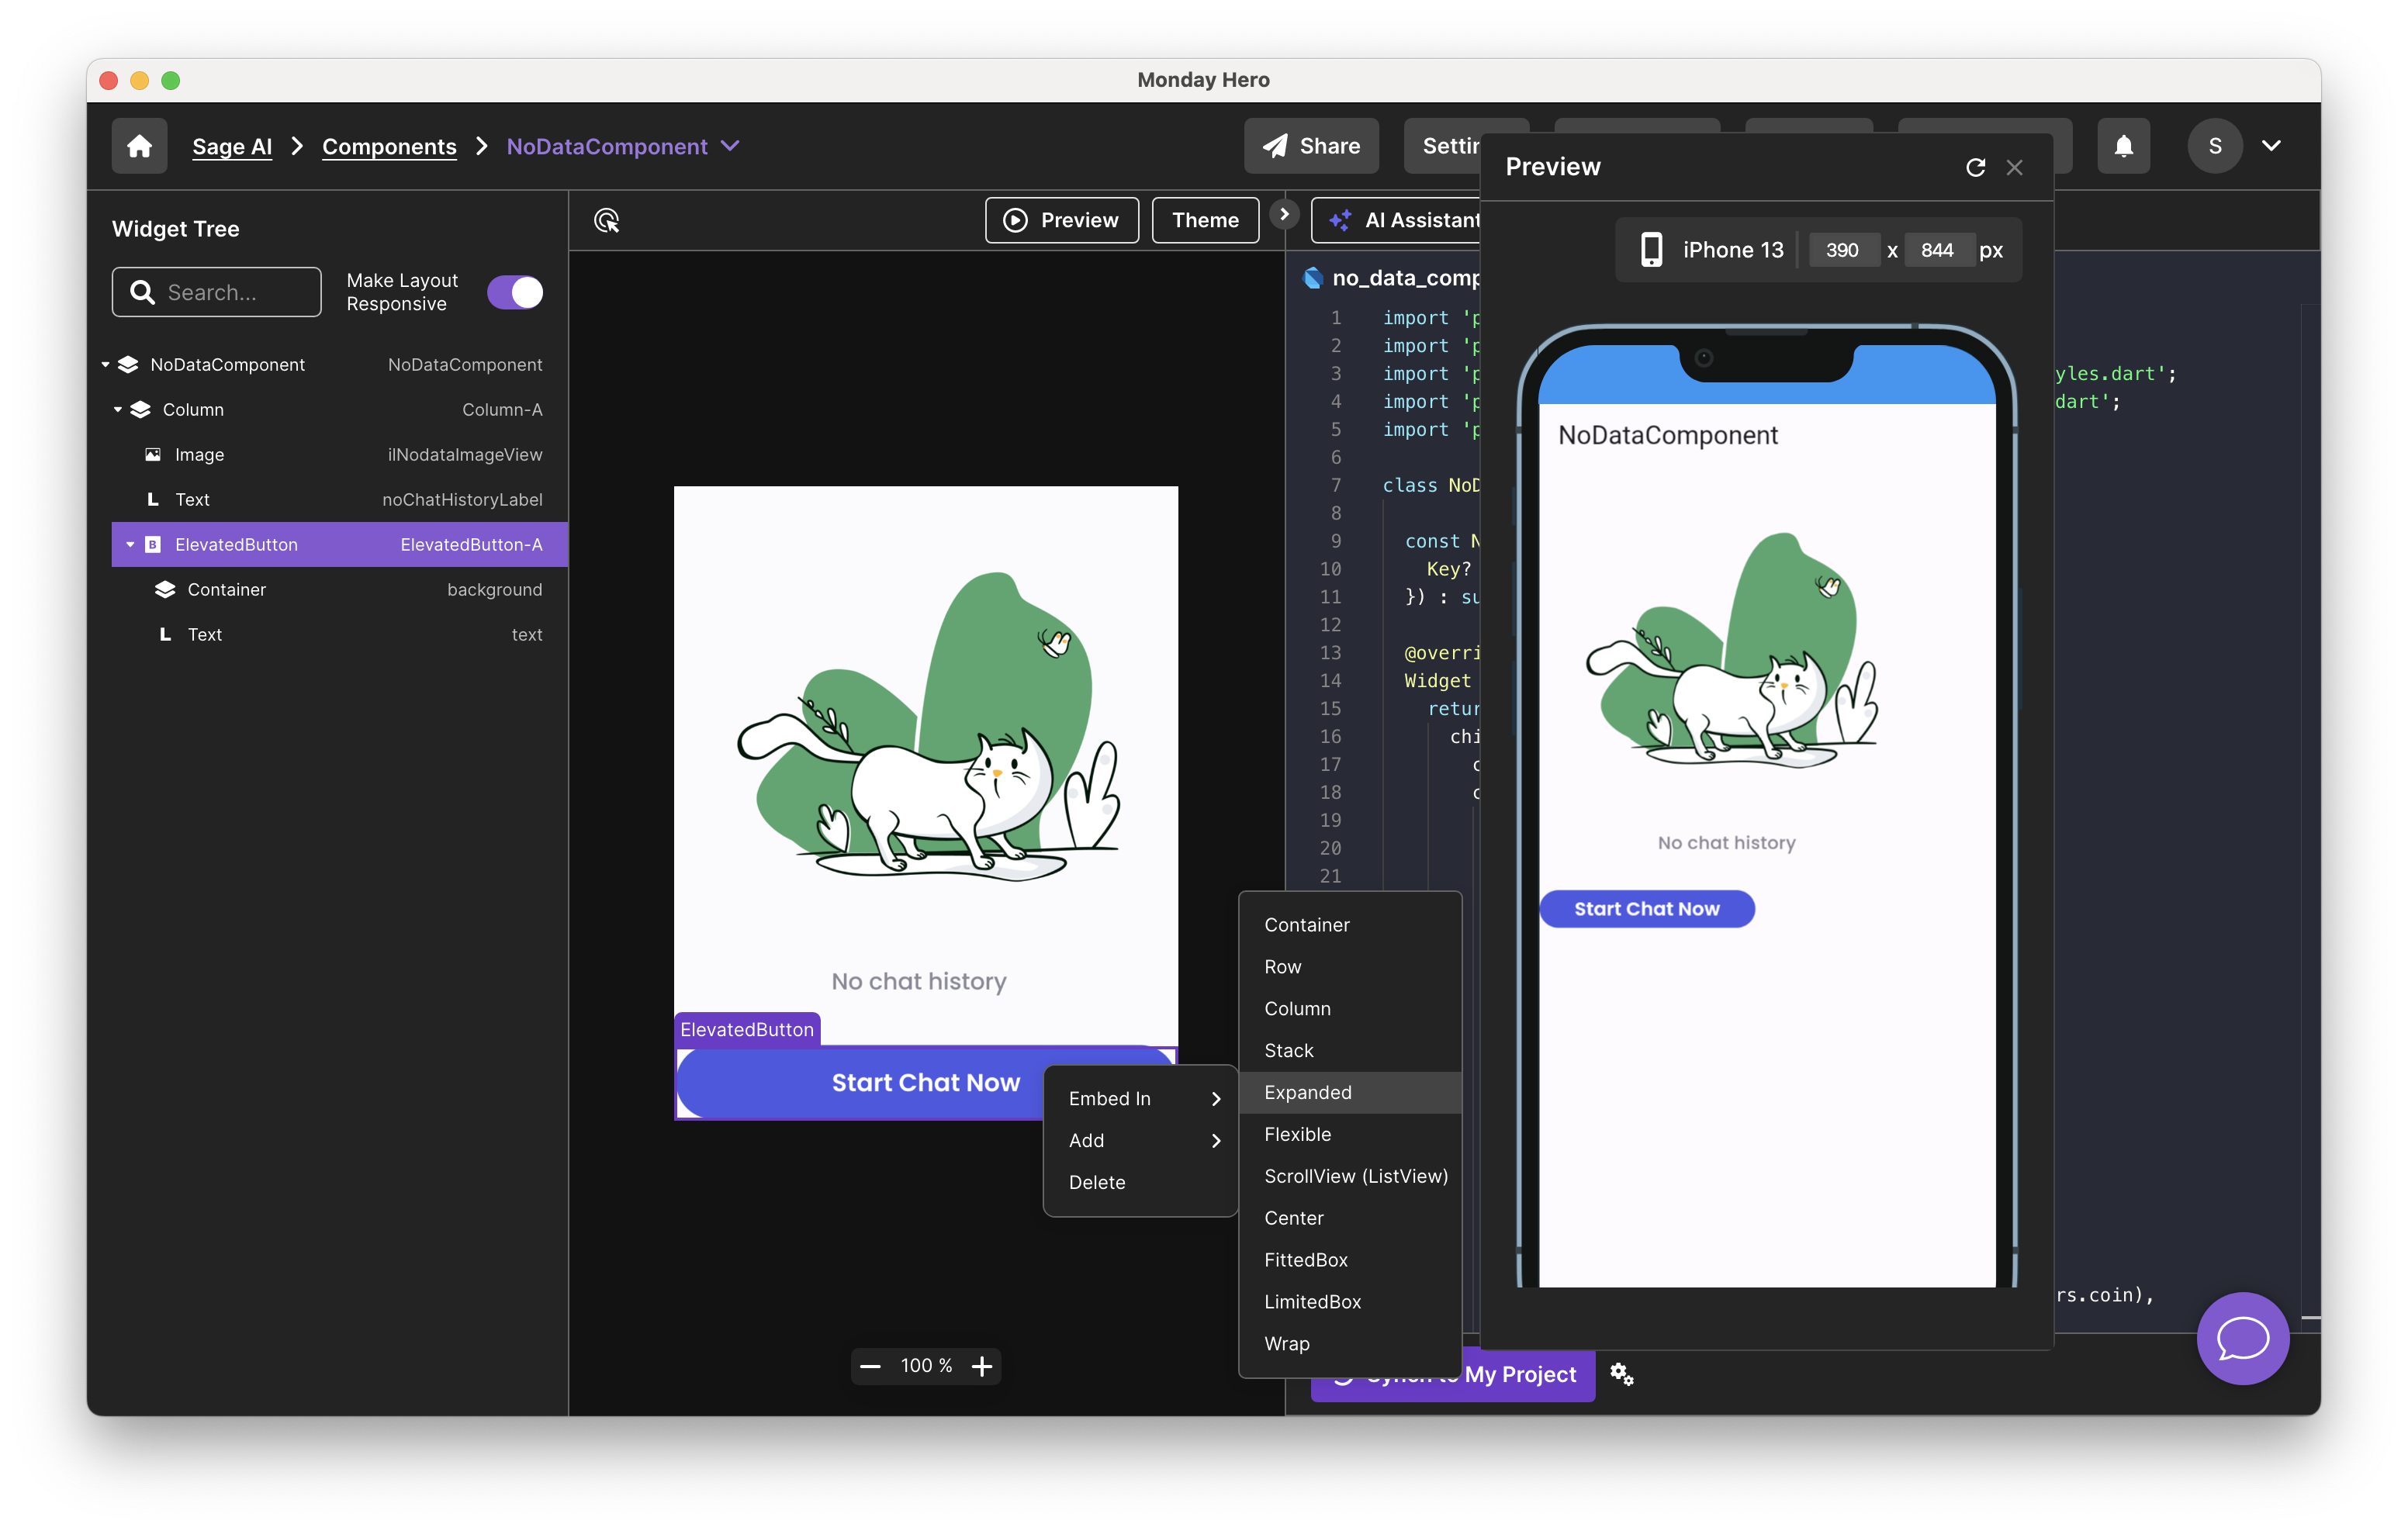Collapse the ElevatedButton tree item
2408x1531 pixels.
130,544
